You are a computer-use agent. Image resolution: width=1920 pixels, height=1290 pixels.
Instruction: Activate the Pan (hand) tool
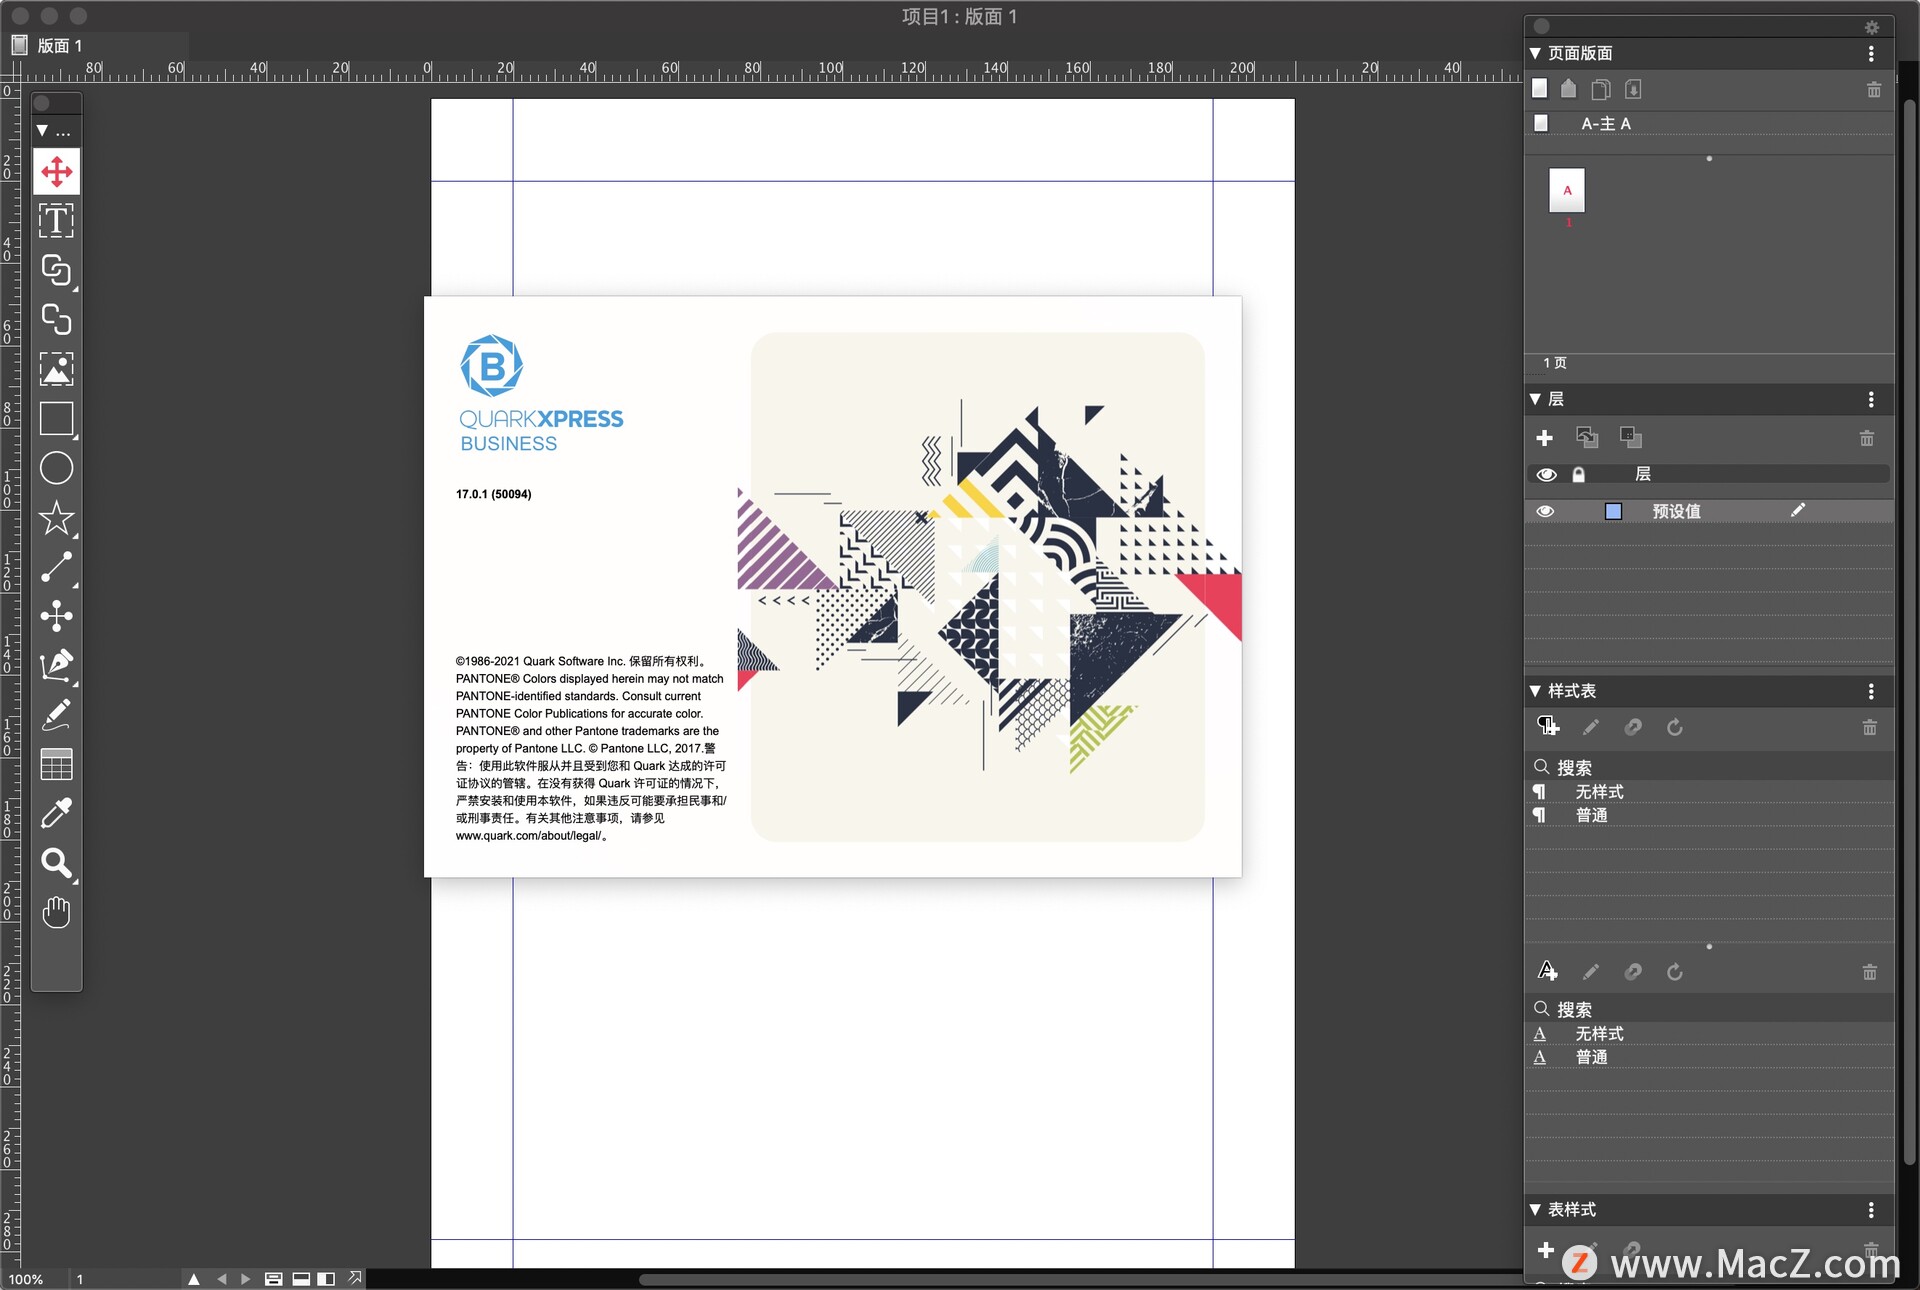(x=57, y=911)
